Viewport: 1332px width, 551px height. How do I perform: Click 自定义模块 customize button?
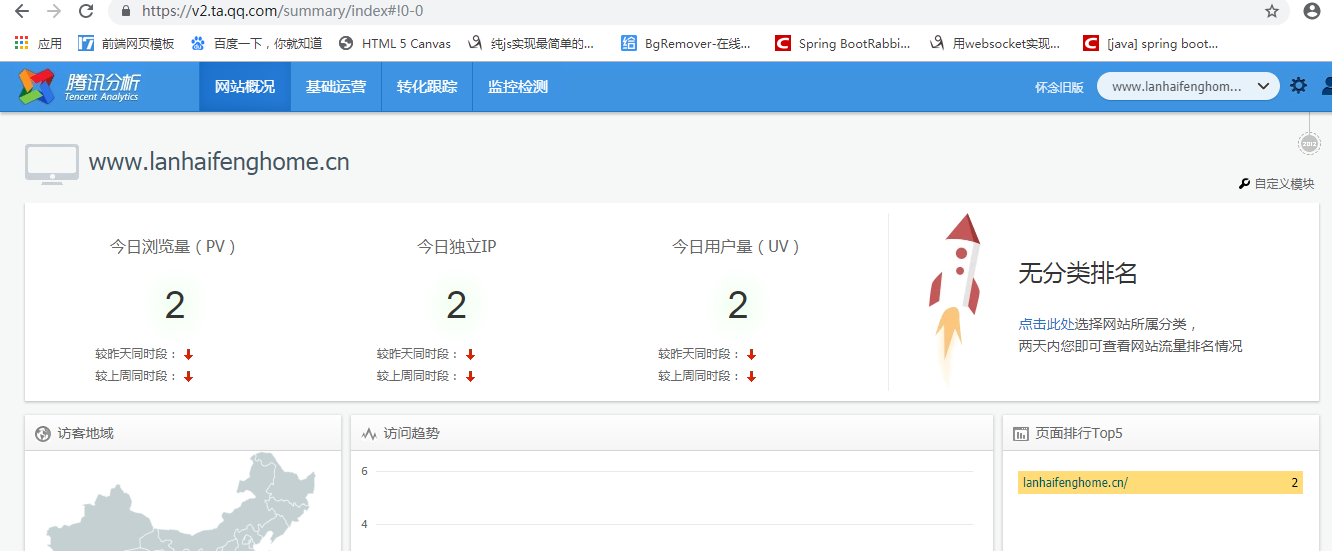pos(1277,184)
